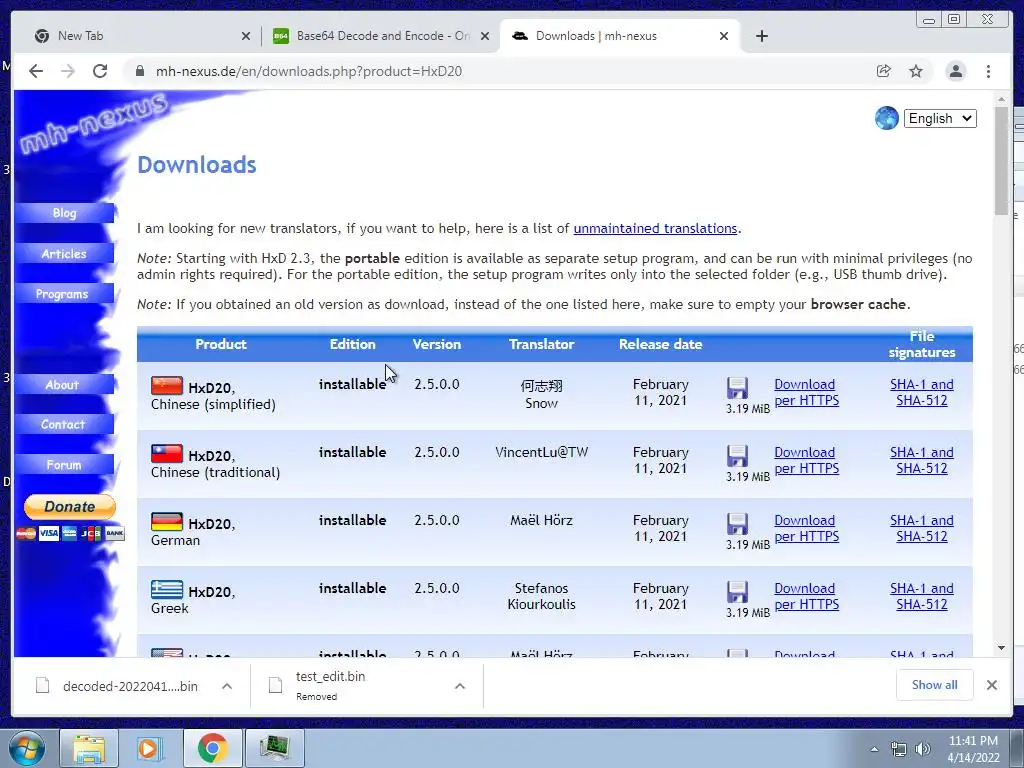
Task: Click the browser forward arrow
Action: coord(68,71)
